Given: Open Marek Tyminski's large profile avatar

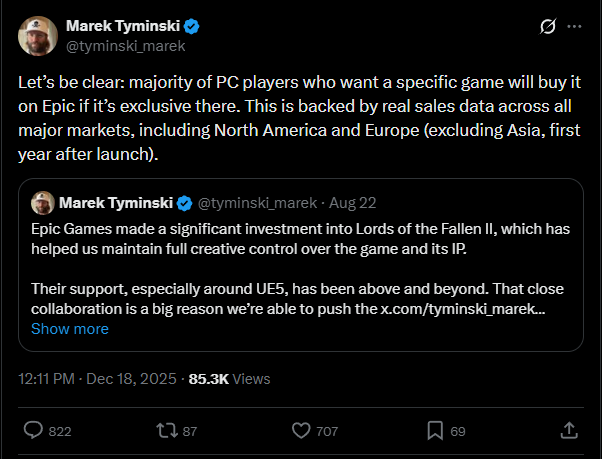Looking at the screenshot, I should tap(38, 34).
